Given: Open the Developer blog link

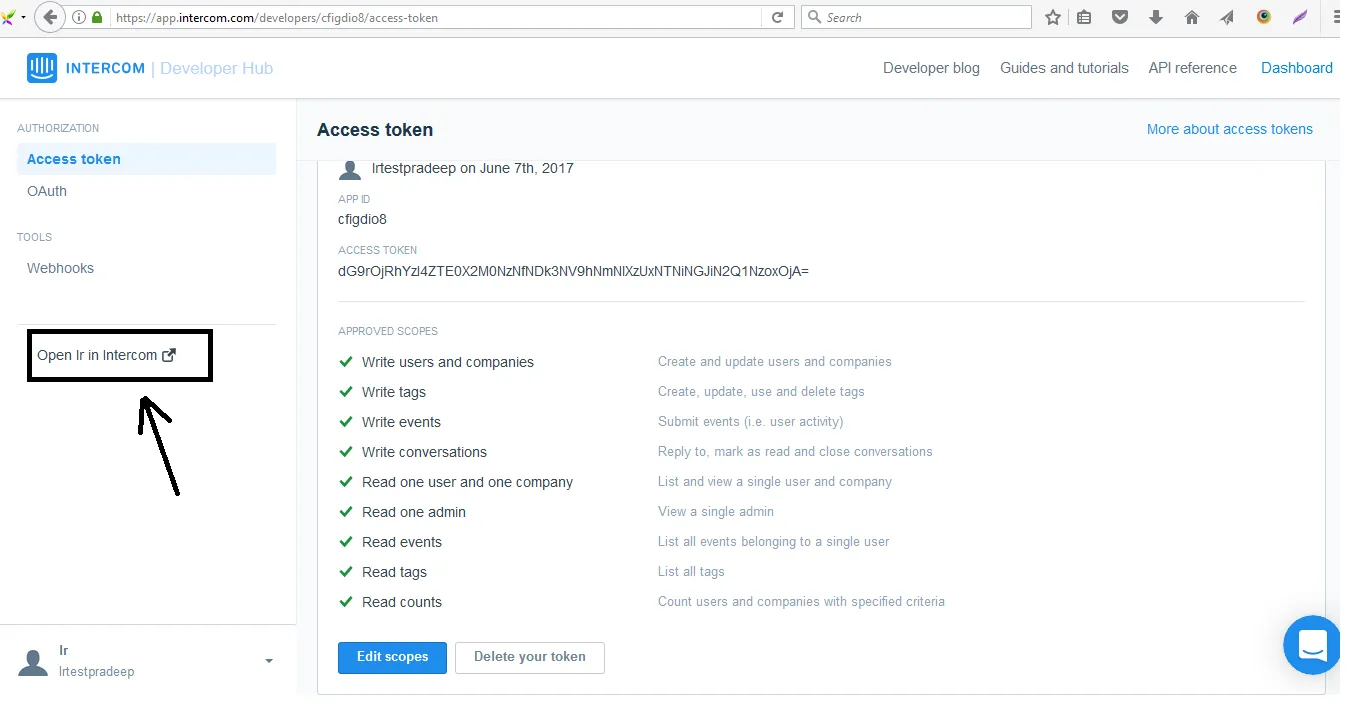Looking at the screenshot, I should (x=931, y=68).
